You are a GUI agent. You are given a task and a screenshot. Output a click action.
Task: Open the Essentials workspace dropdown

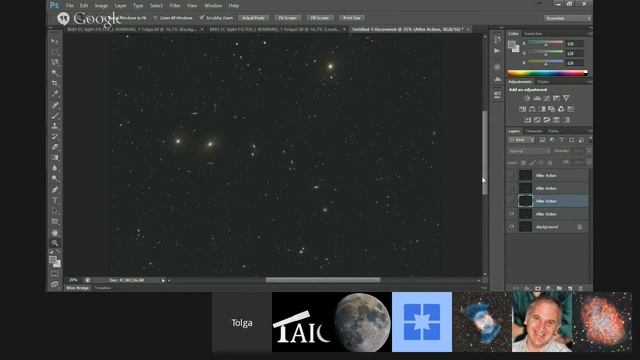point(567,18)
